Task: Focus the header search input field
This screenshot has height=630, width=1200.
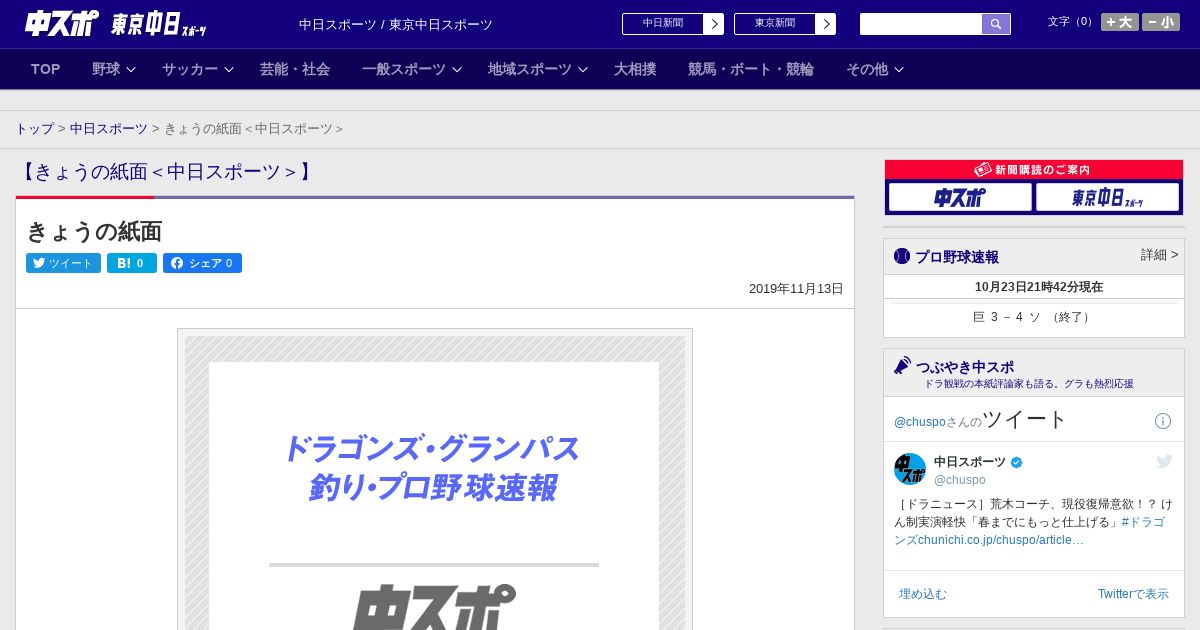Action: click(921, 24)
